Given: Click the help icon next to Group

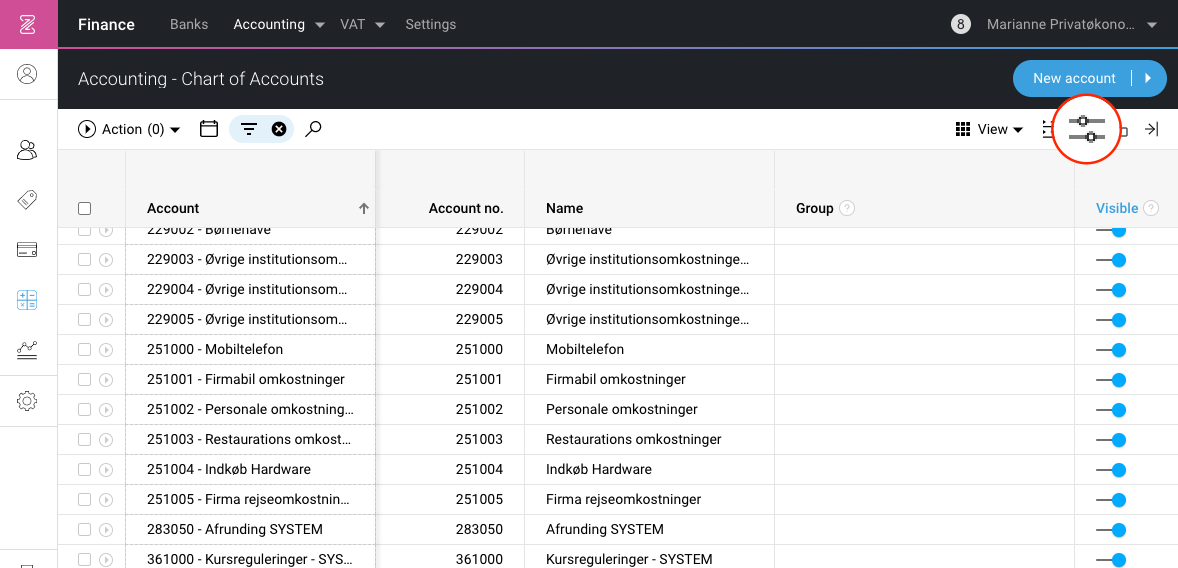Looking at the screenshot, I should coord(847,208).
